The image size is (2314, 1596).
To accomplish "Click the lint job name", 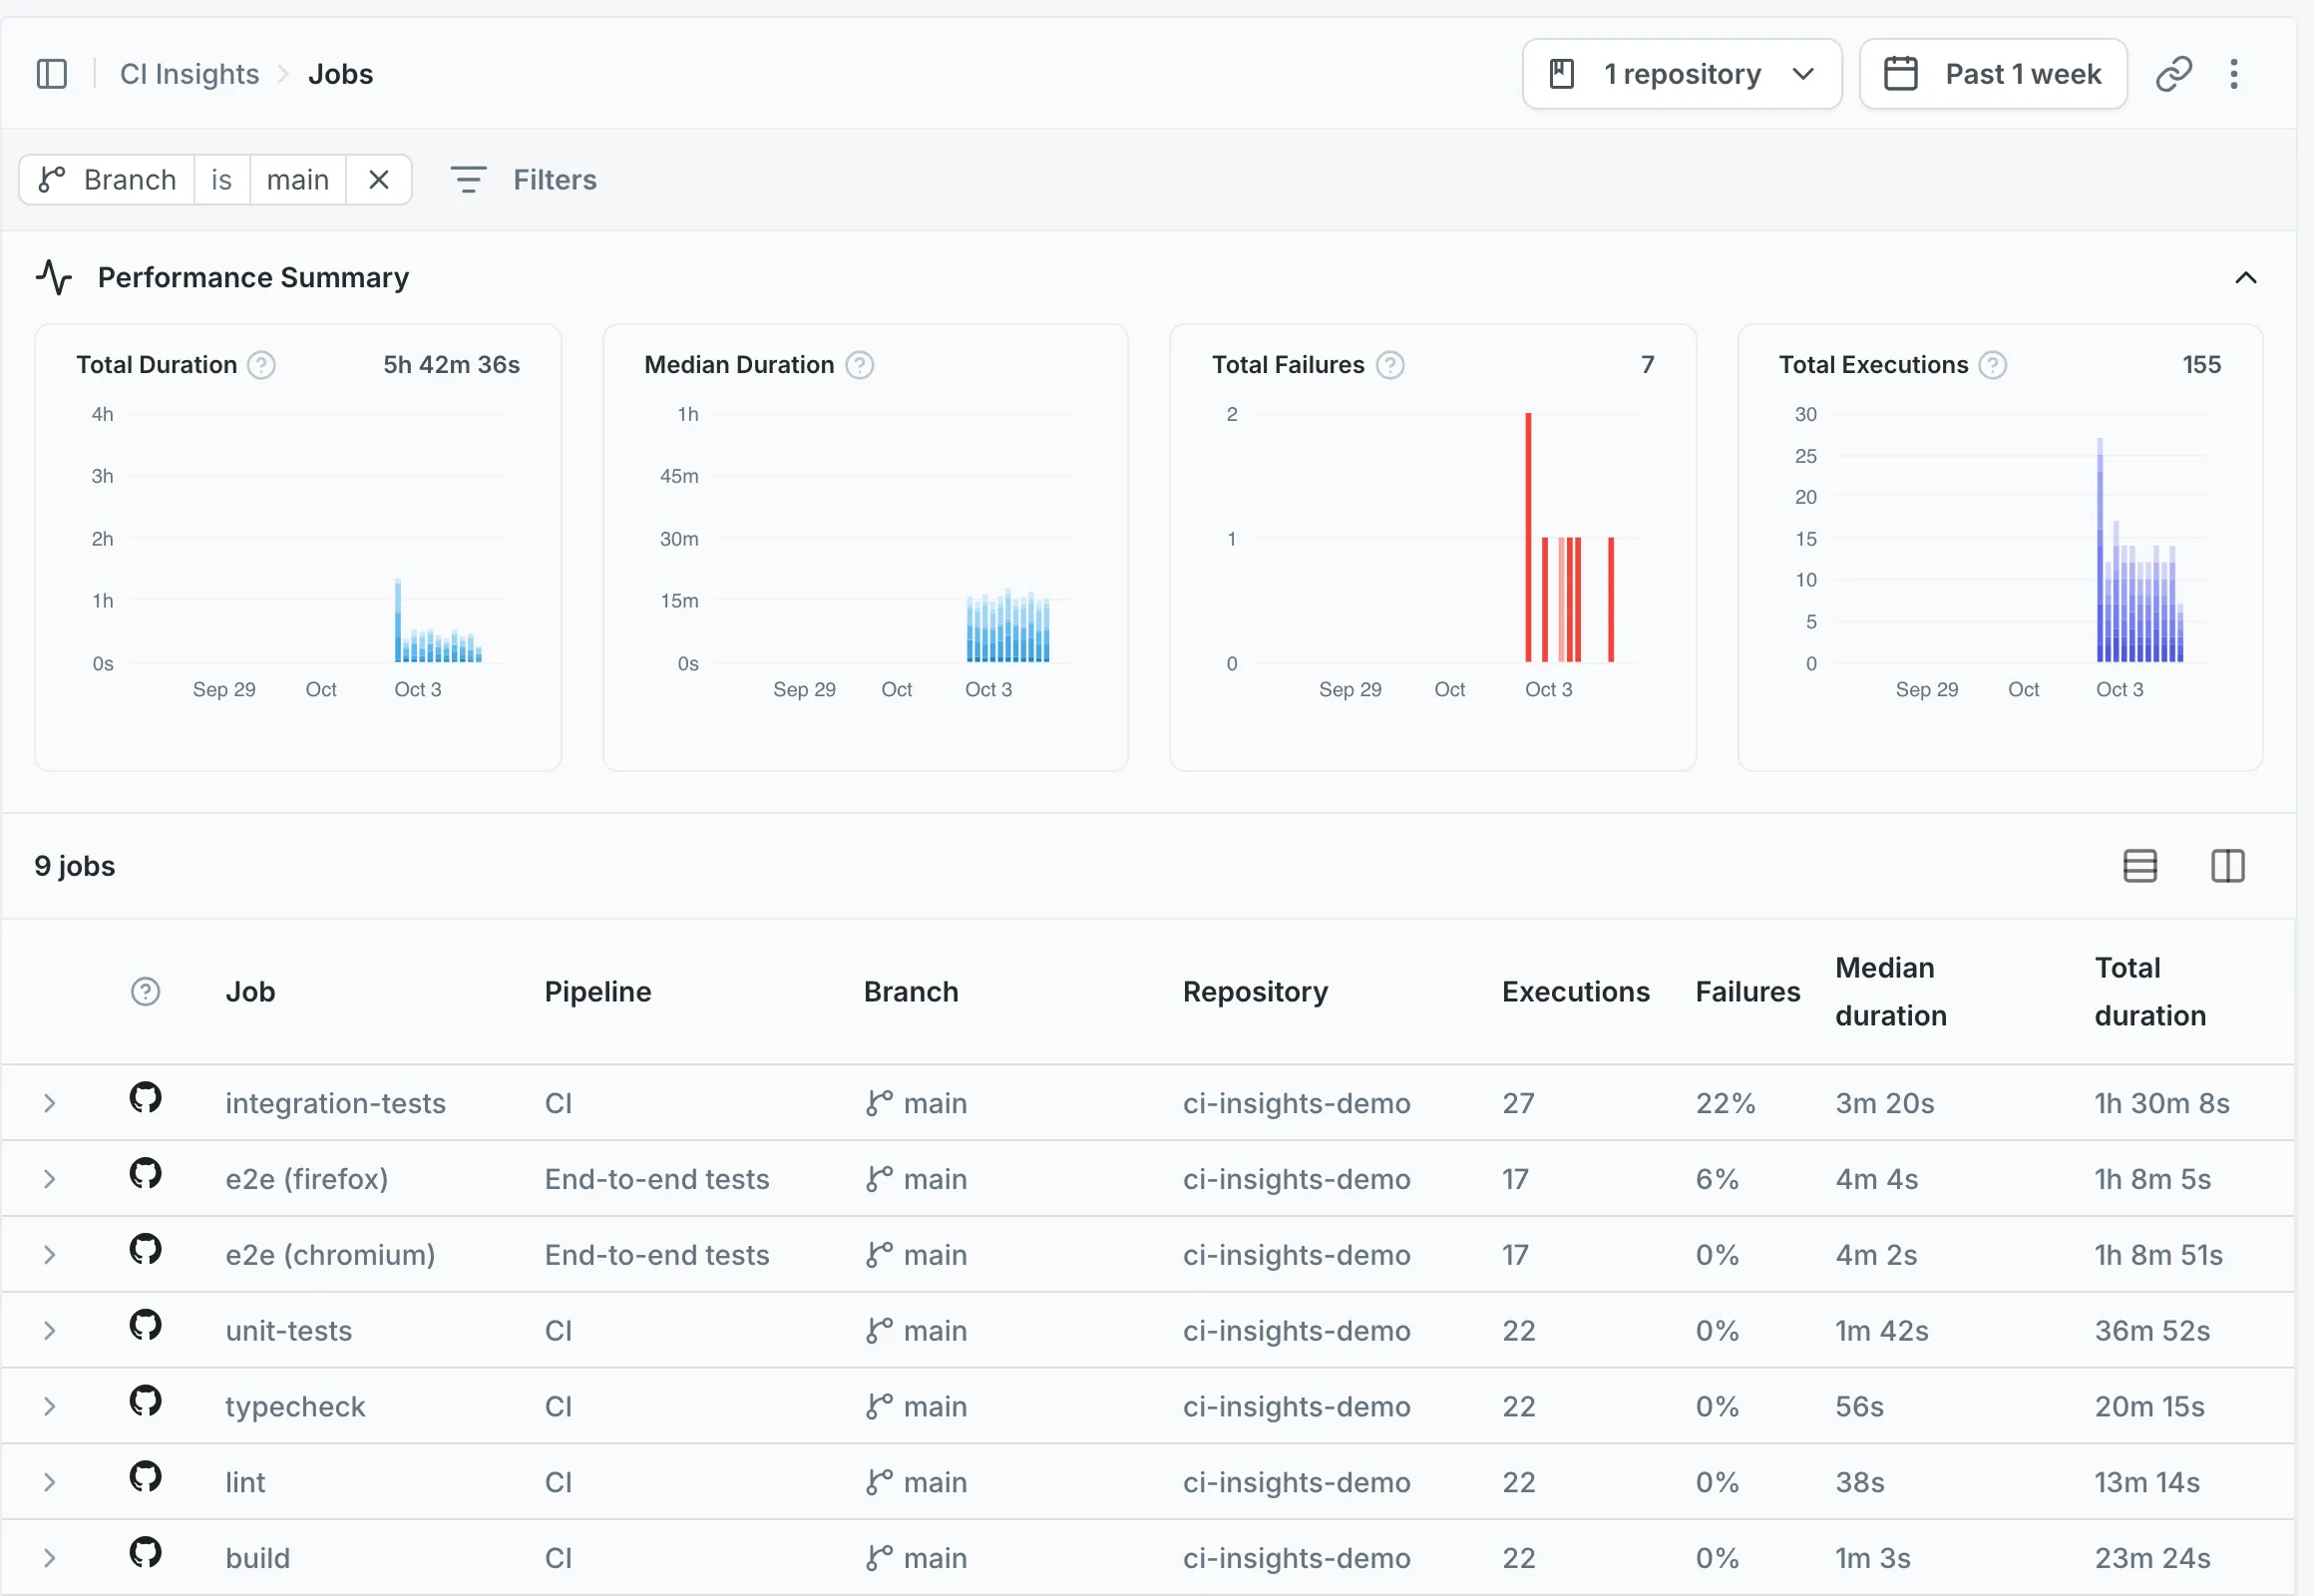I will [245, 1482].
